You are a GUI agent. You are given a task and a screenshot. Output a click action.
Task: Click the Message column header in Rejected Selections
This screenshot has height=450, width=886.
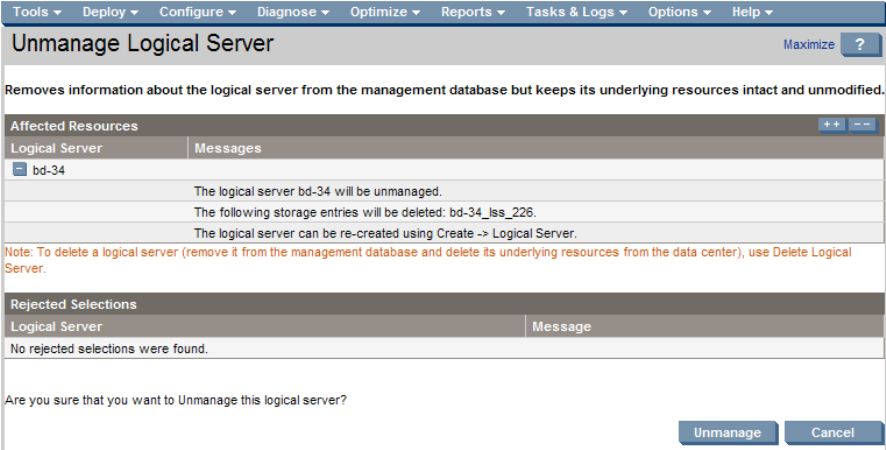561,326
